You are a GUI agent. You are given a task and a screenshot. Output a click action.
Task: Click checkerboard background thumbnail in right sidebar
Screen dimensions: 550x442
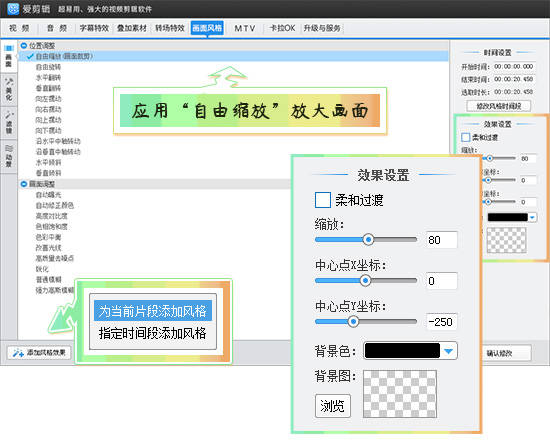click(507, 240)
